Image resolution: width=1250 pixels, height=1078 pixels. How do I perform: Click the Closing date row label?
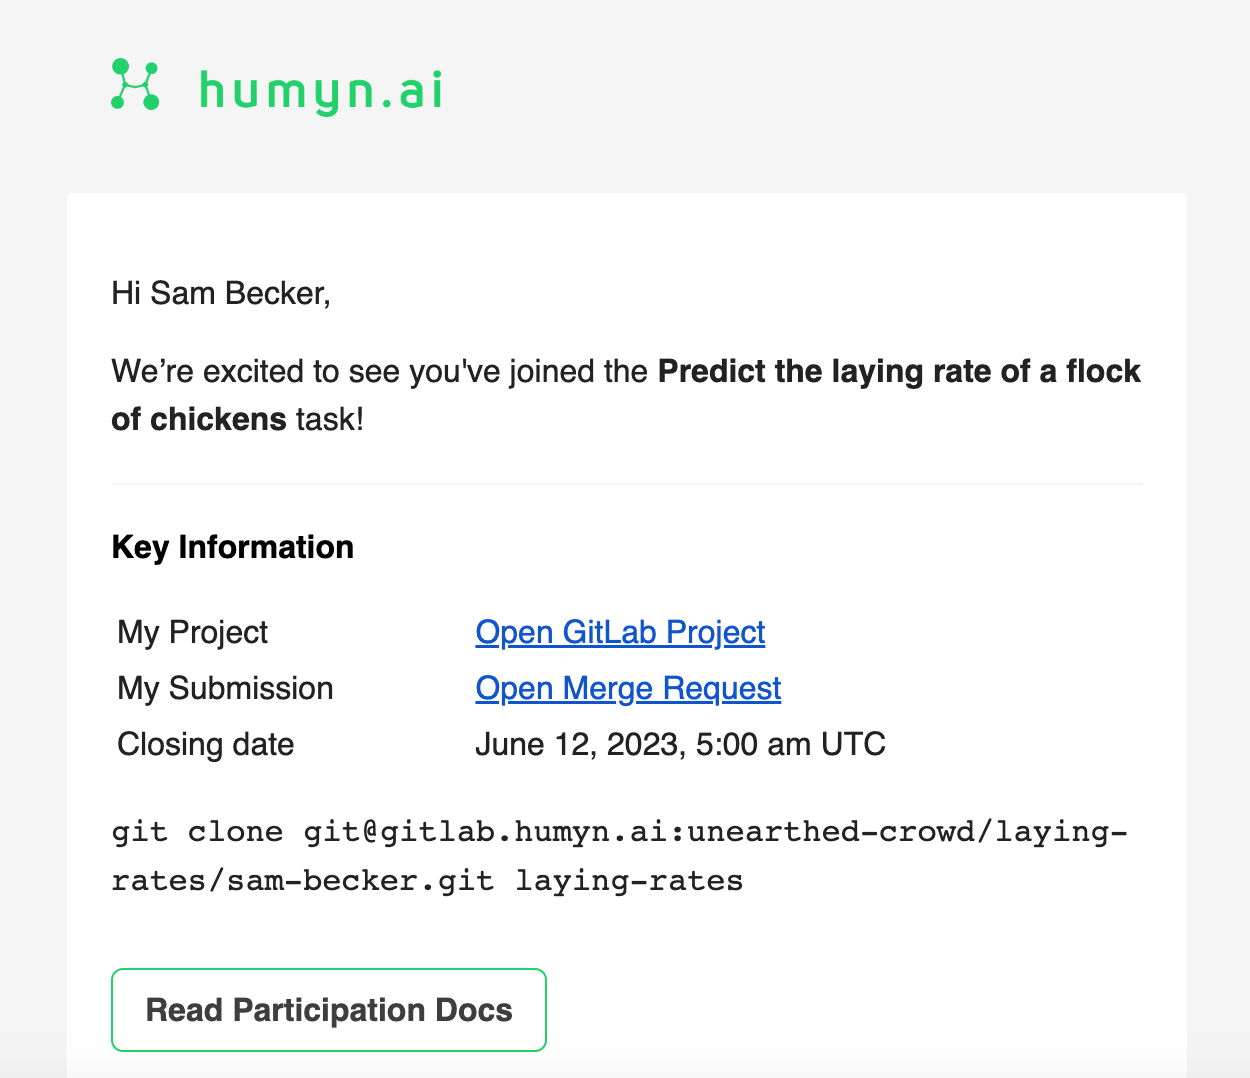[x=205, y=744]
